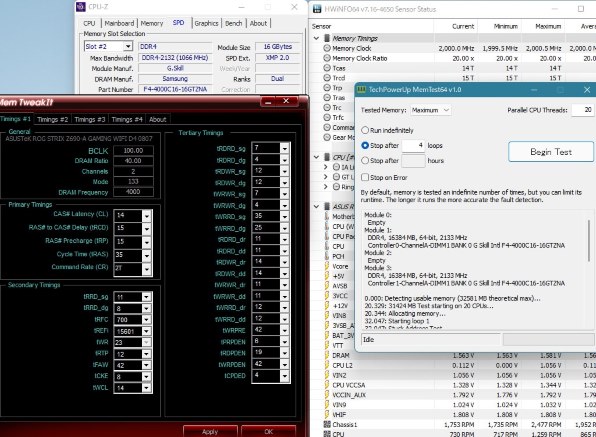This screenshot has height=437, width=596.
Task: Click the Maximum column header in HWiNFO
Action: coord(543,26)
